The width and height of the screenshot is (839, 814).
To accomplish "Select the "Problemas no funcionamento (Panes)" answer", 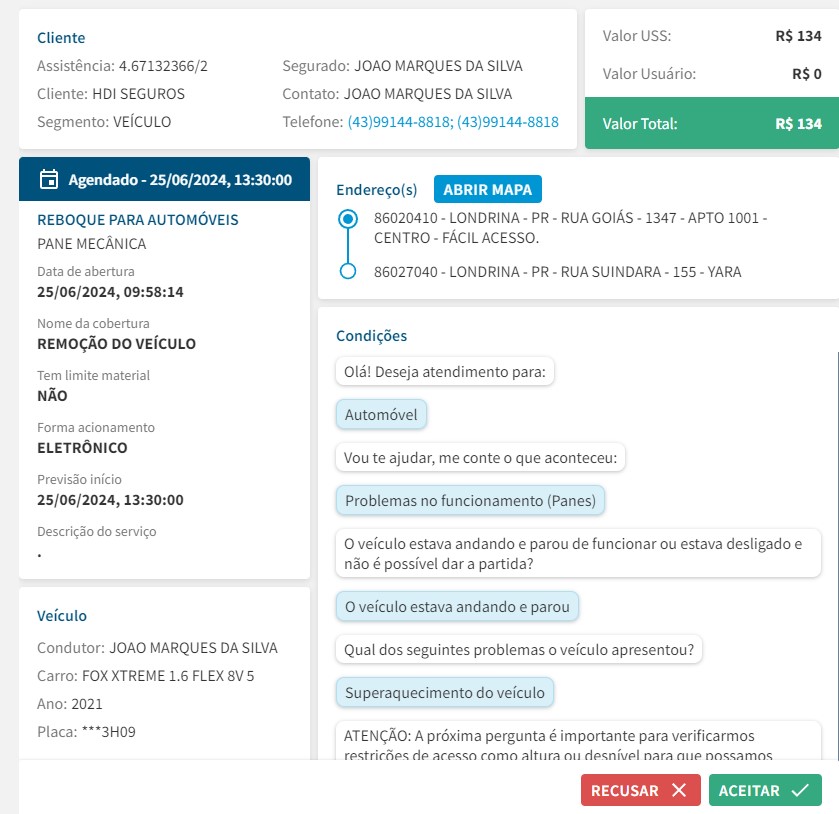I will (470, 501).
